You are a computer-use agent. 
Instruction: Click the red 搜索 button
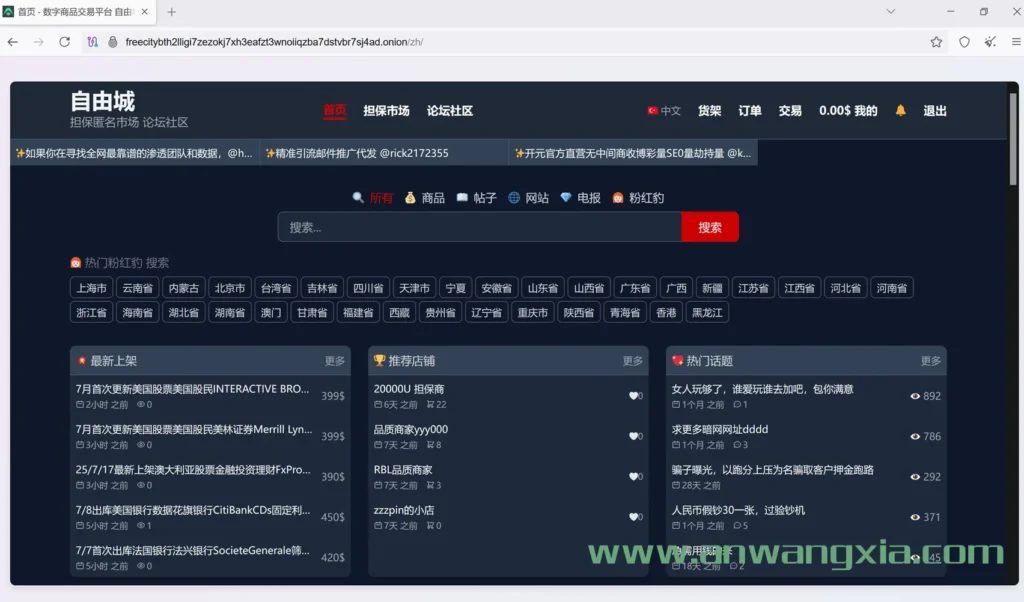click(710, 227)
